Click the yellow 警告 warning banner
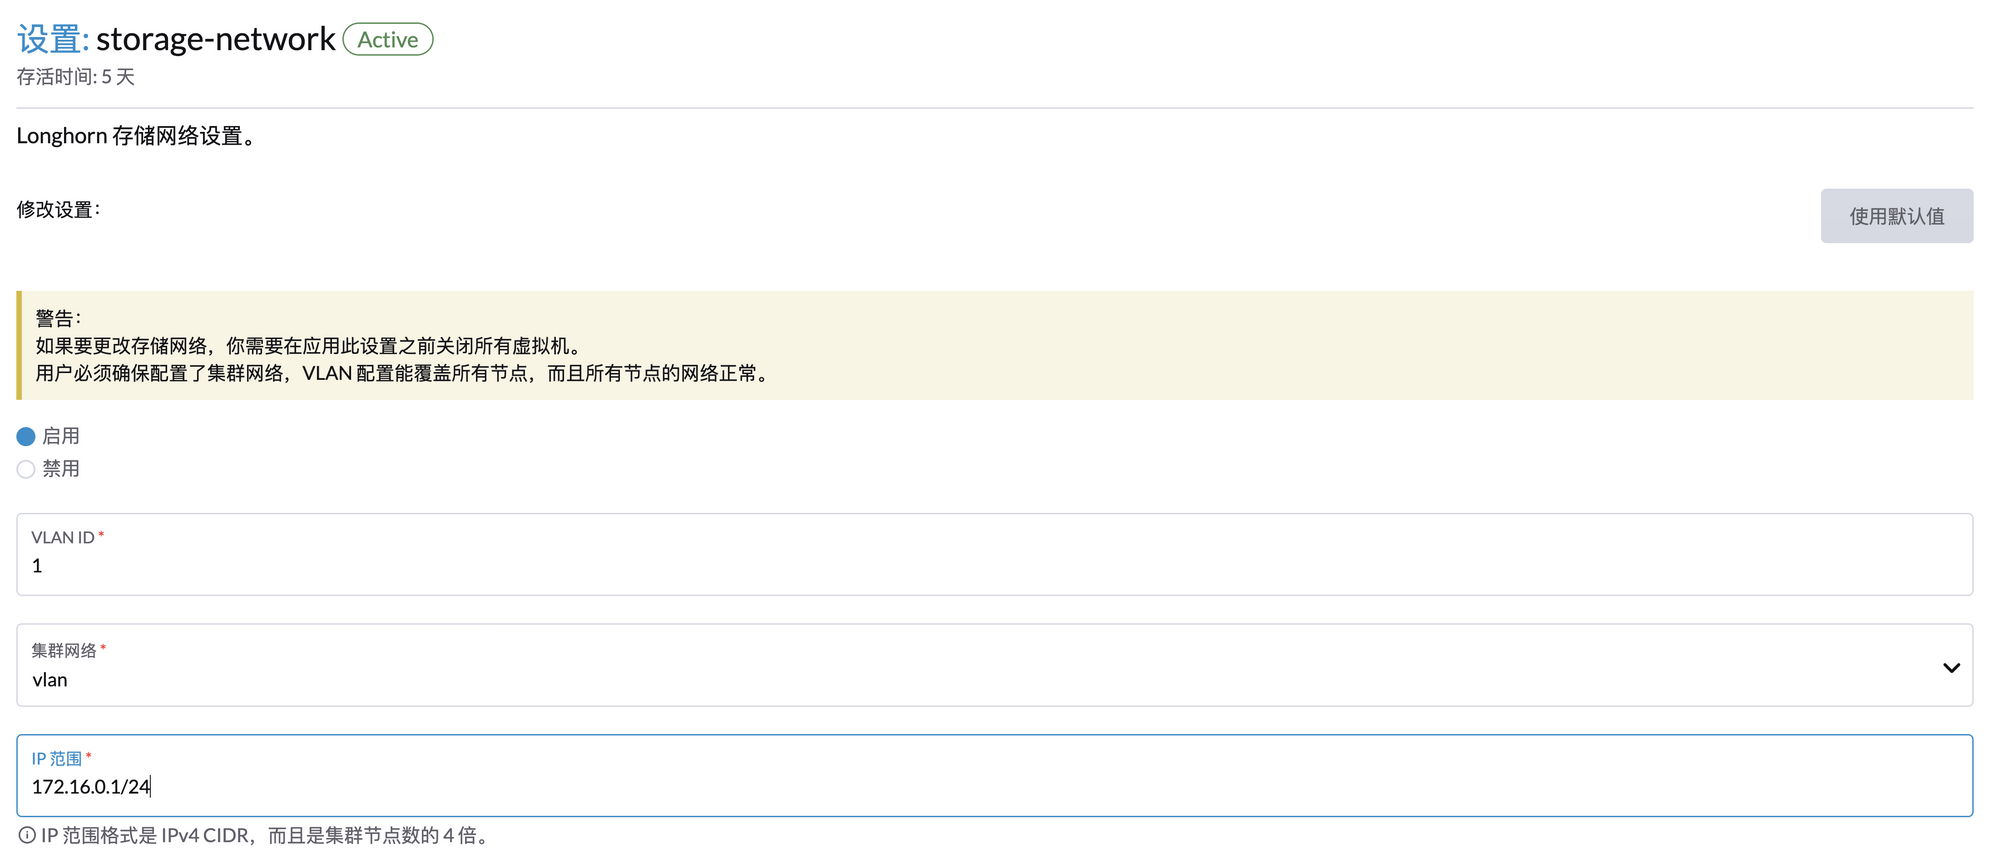2000x856 pixels. pyautogui.click(x=994, y=346)
